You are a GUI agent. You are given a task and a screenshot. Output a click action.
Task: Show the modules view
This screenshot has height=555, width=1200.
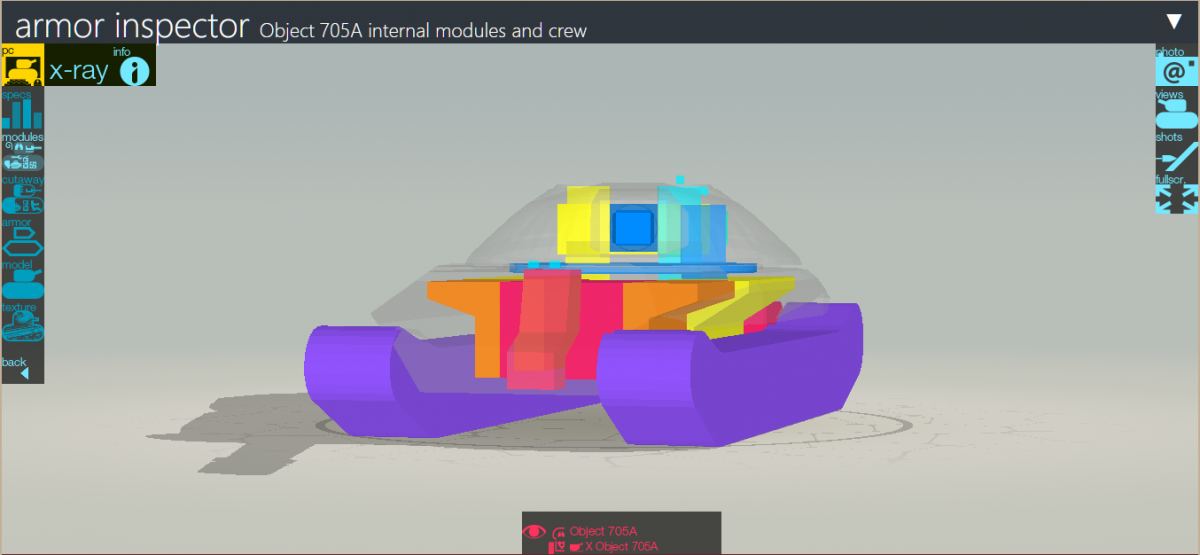pyautogui.click(x=22, y=151)
